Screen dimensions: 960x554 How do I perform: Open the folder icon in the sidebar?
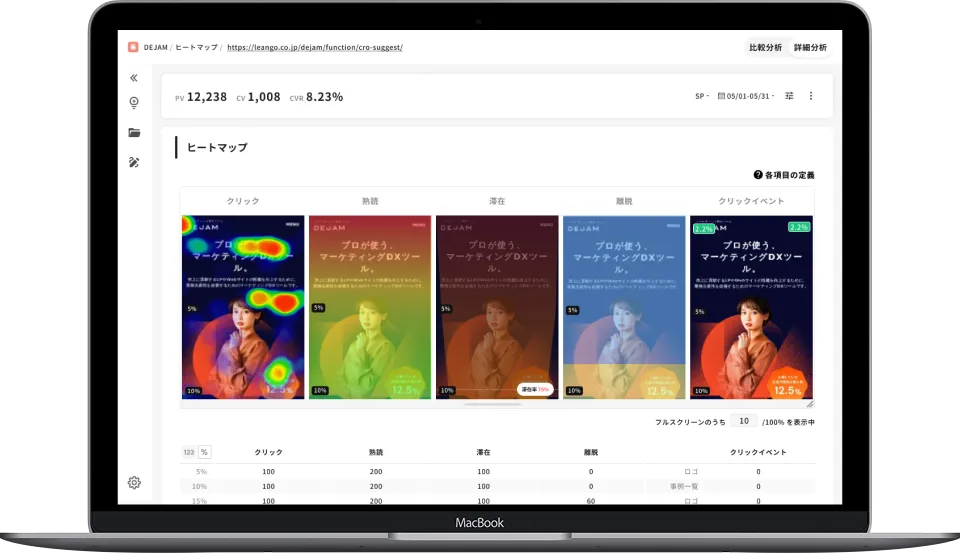(x=134, y=133)
